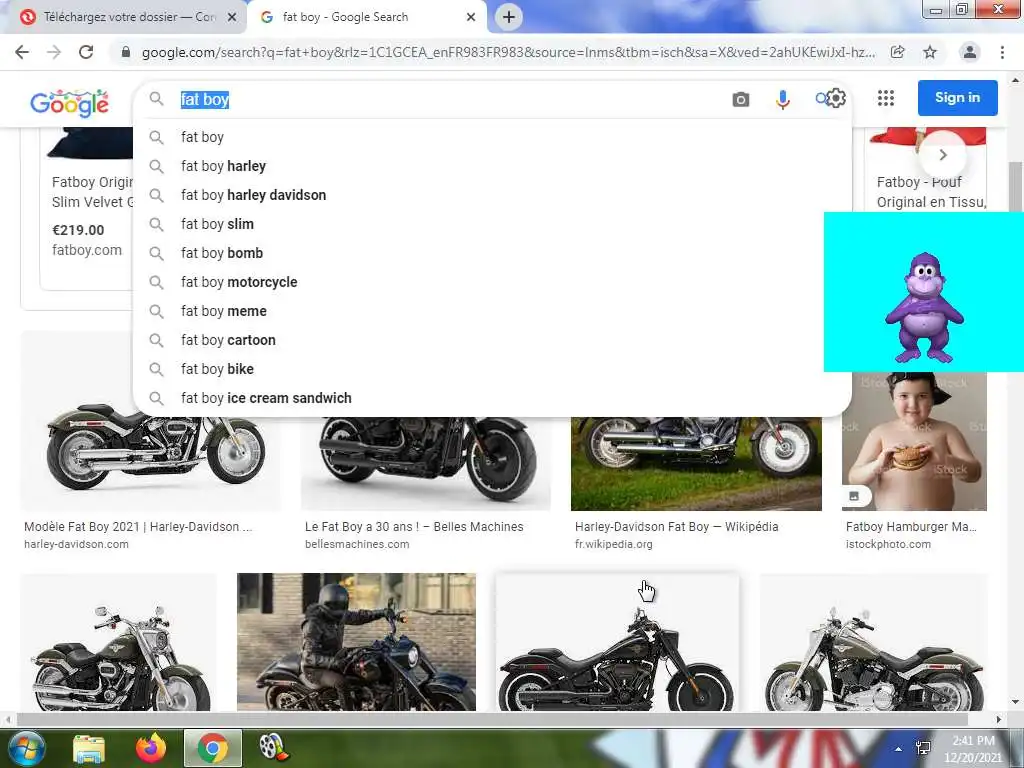The image size is (1024, 768).
Task: Choose suggestion 'fat boy cartoon'
Action: pyautogui.click(x=492, y=340)
